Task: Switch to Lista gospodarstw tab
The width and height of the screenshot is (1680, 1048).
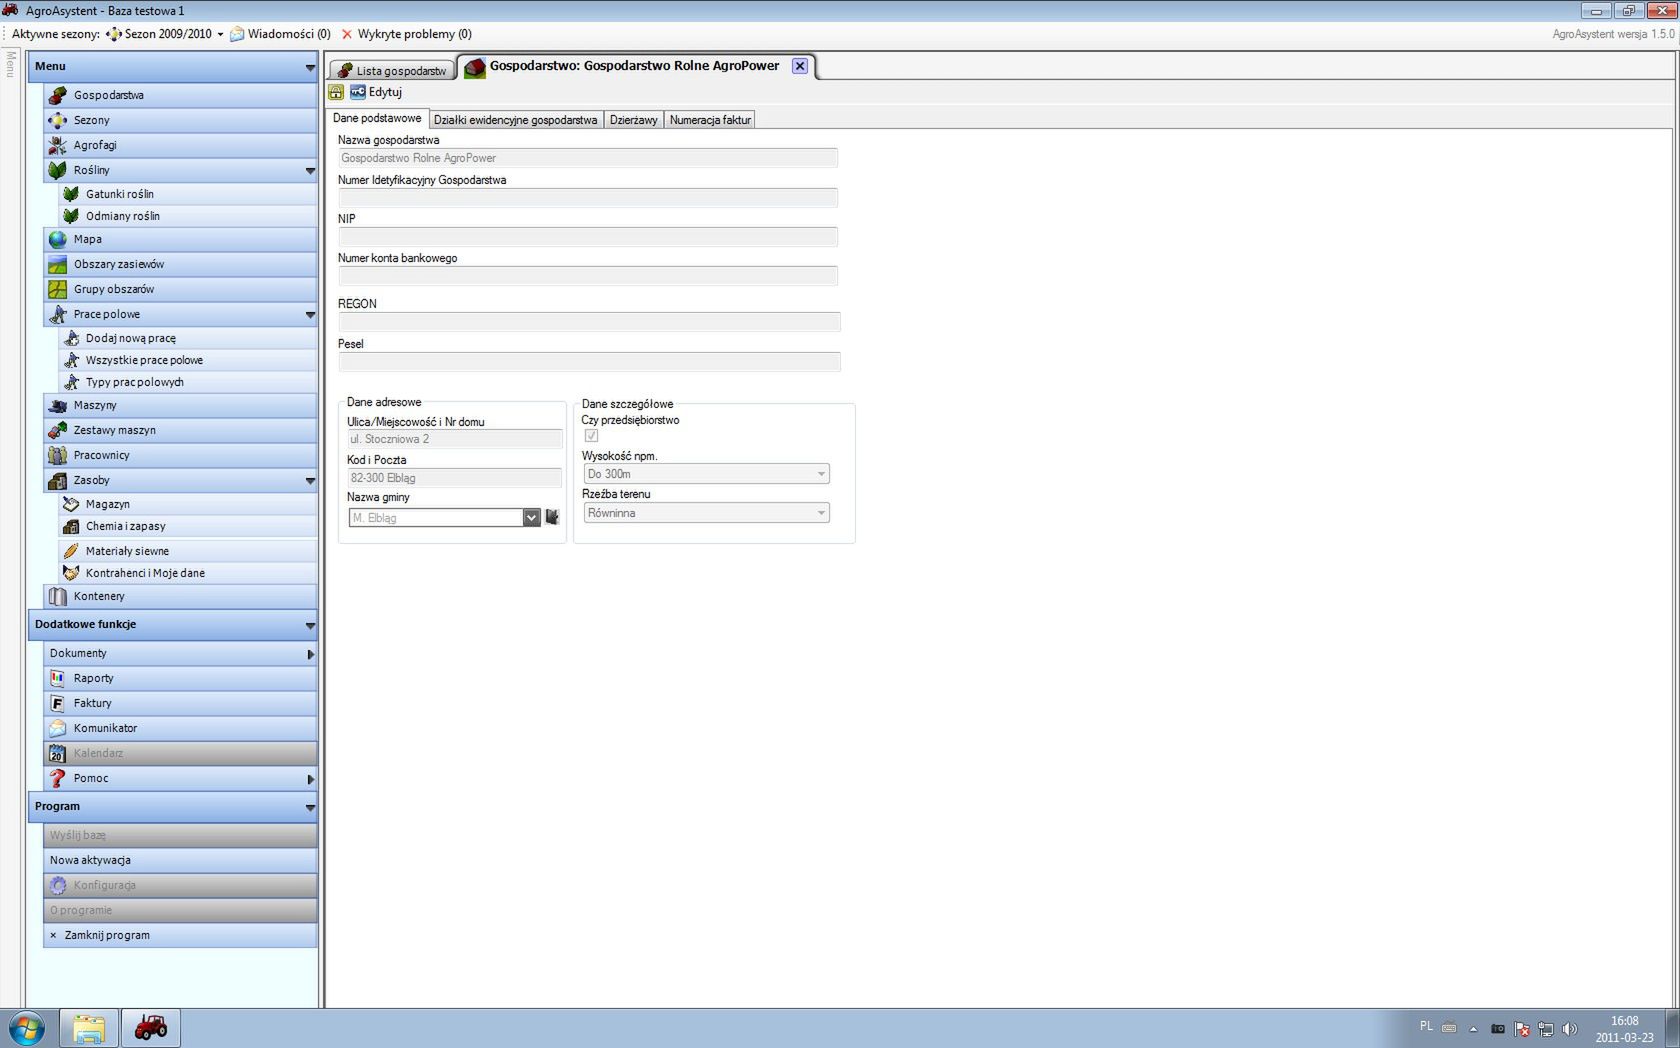Action: coord(392,70)
